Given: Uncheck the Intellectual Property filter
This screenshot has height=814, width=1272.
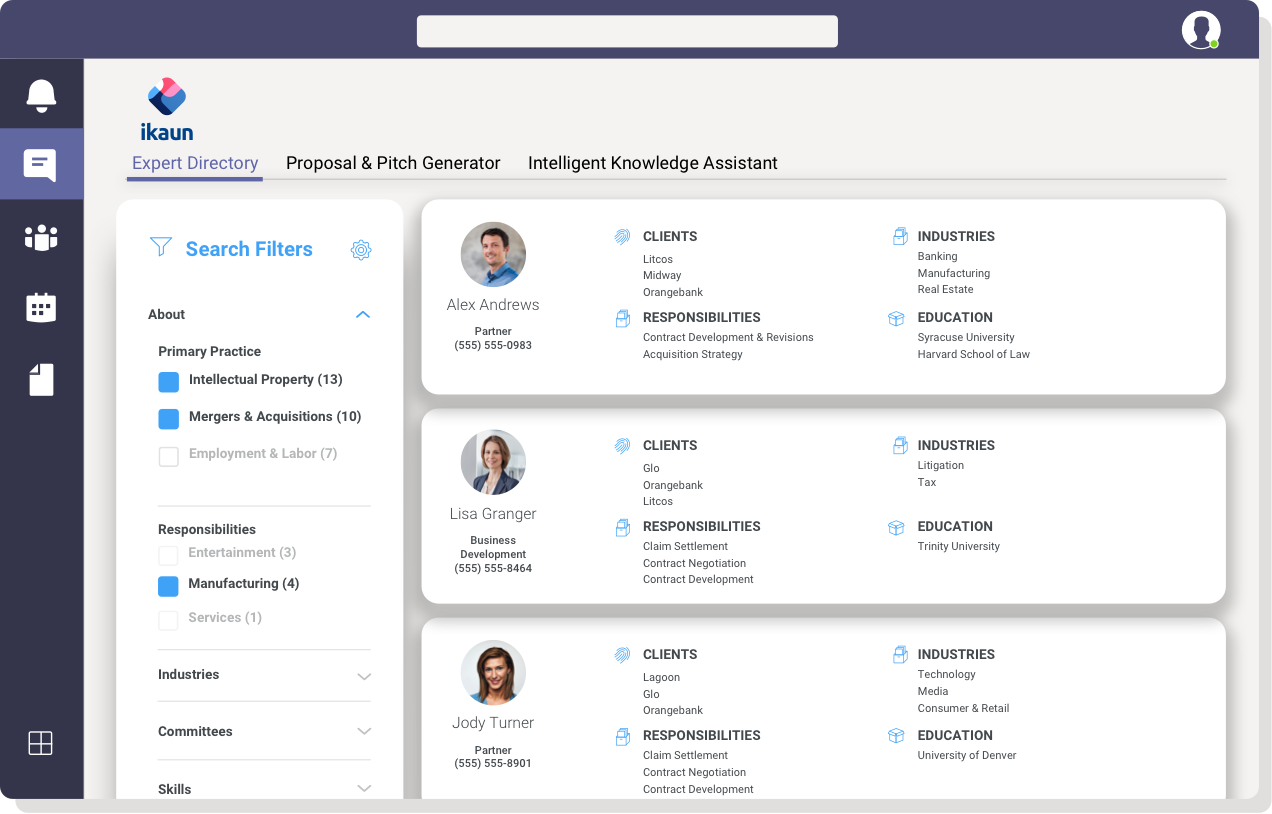Looking at the screenshot, I should (169, 381).
